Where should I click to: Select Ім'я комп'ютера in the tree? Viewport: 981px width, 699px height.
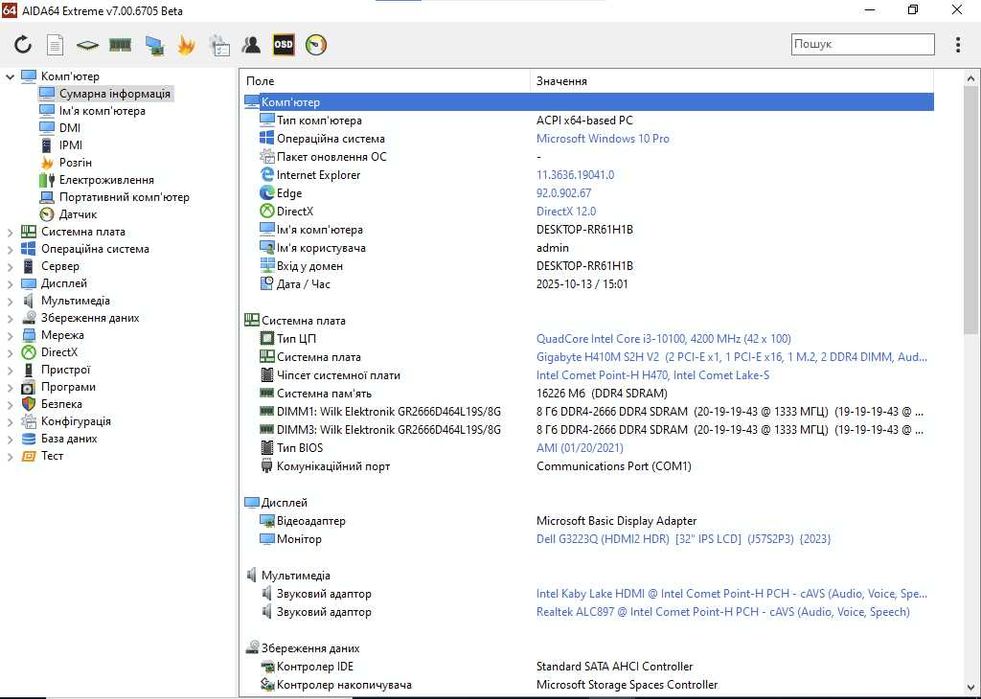click(x=102, y=111)
